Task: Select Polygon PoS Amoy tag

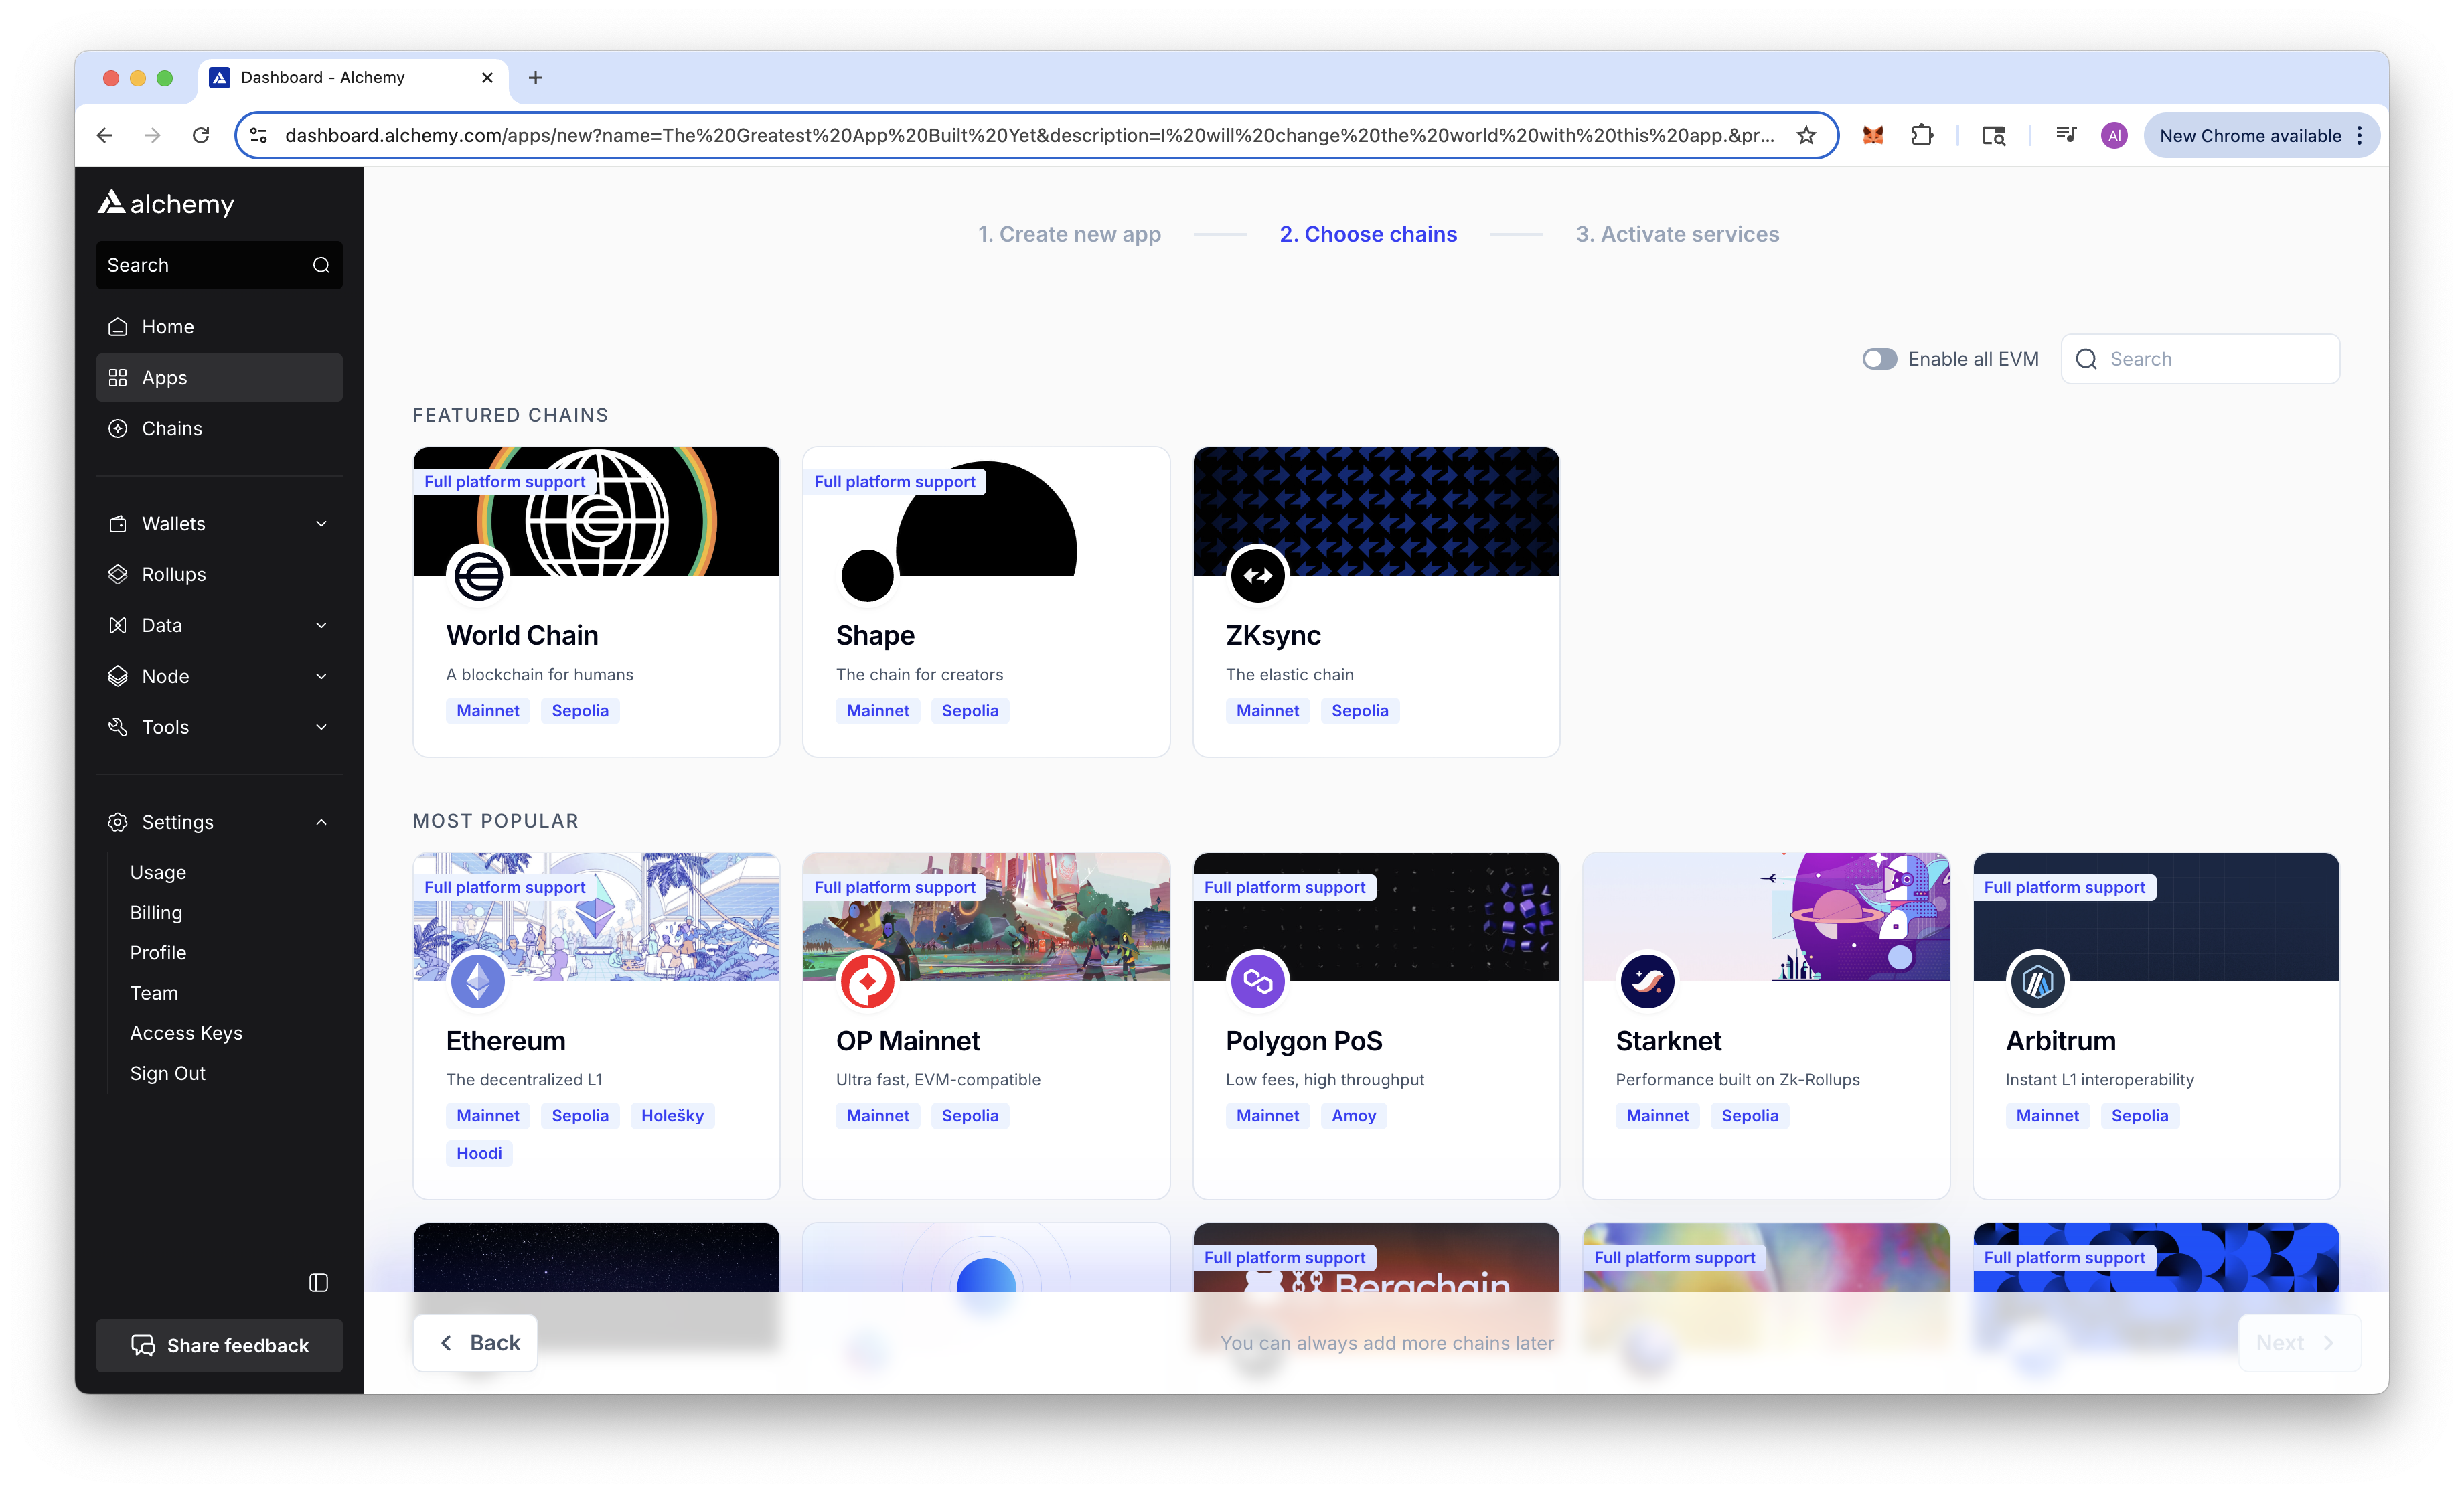Action: pos(1354,1116)
